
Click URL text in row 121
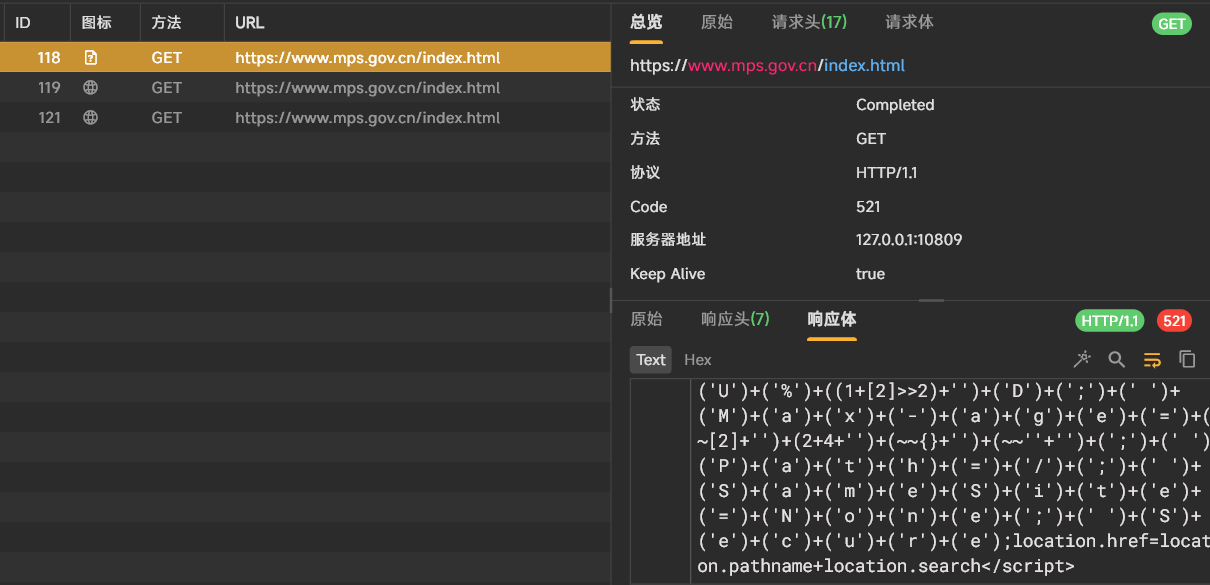(368, 118)
